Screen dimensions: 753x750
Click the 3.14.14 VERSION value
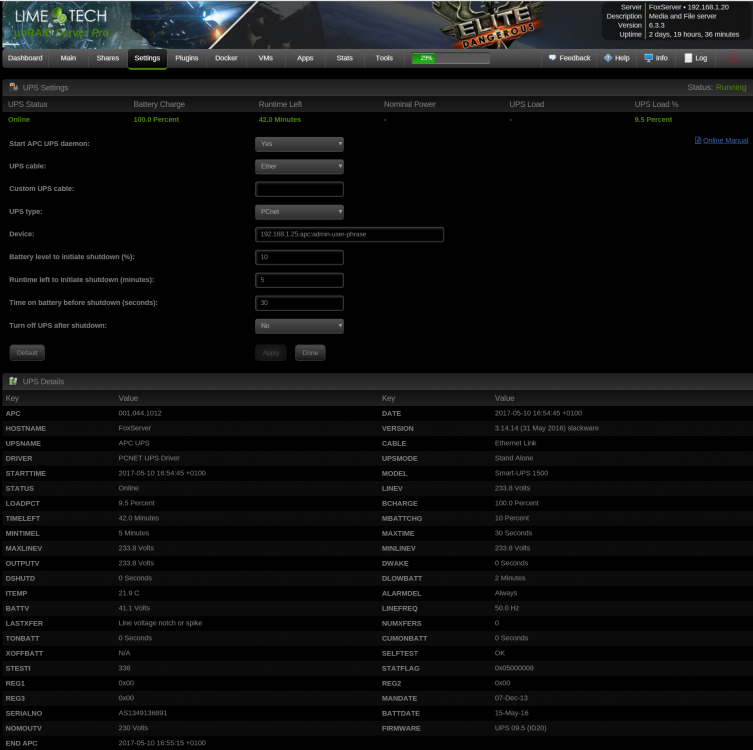point(547,428)
